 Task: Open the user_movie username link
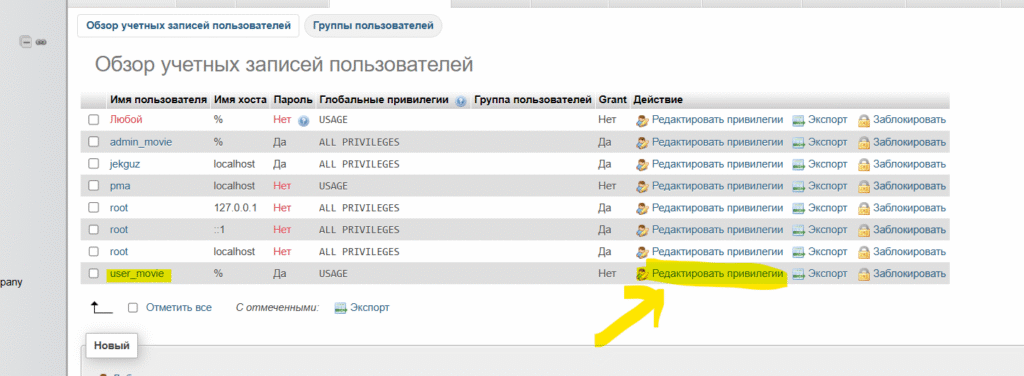pyautogui.click(x=136, y=274)
